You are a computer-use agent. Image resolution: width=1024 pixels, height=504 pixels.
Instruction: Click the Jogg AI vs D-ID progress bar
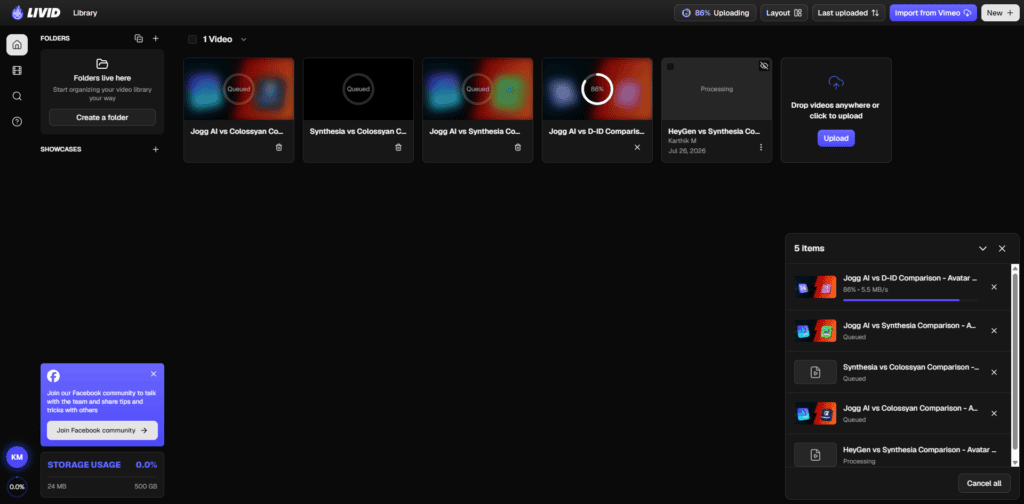910,300
